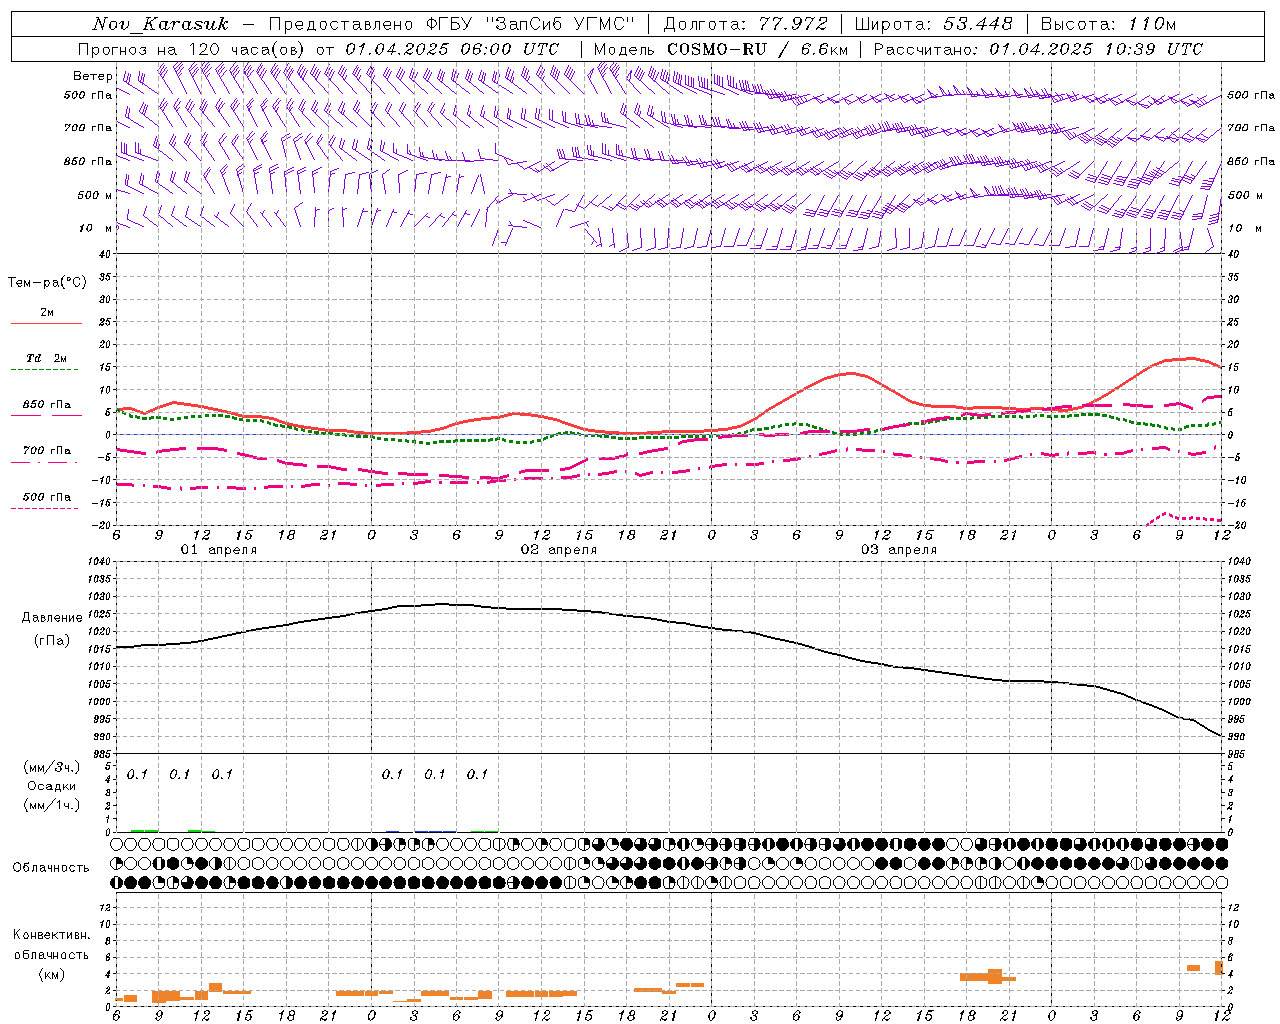Image resolution: width=1280 pixels, height=1024 pixels.
Task: Click the Рассчитано: 01.04.2025 10:39 UTC text
Action: 1038,49
